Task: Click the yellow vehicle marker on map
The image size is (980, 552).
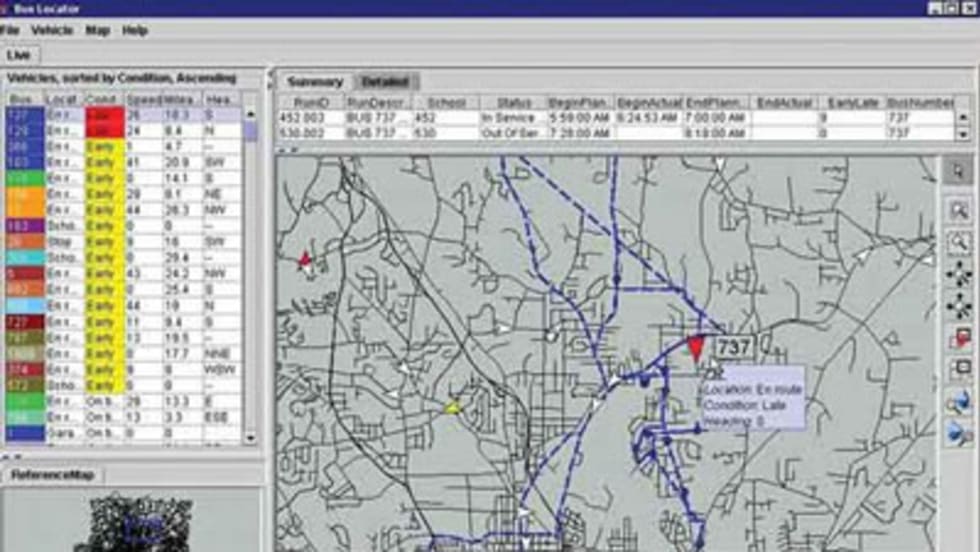Action: (453, 407)
